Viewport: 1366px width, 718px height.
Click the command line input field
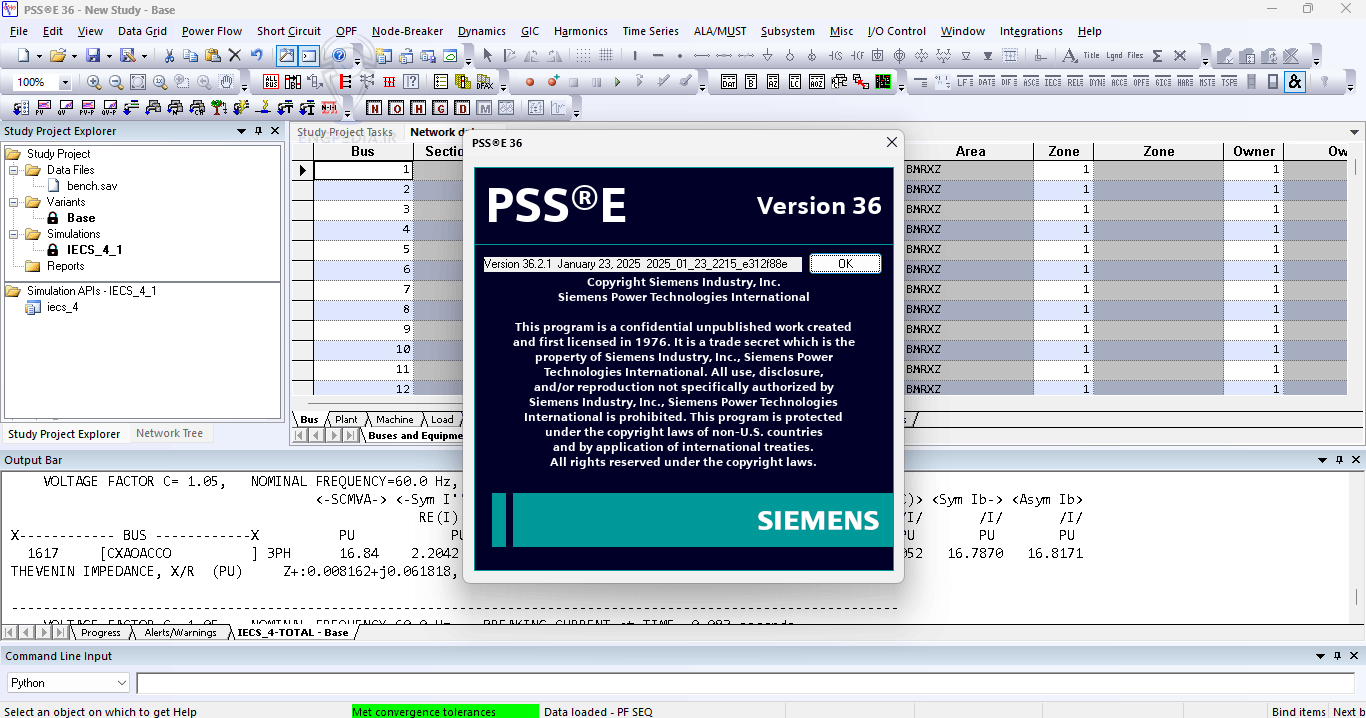pyautogui.click(x=746, y=683)
